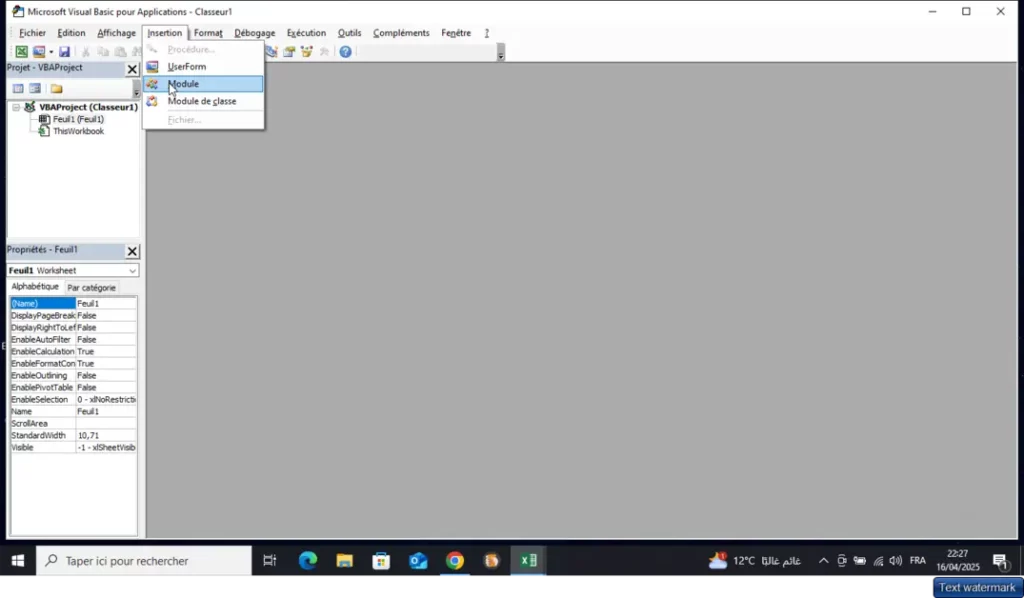
Task: Switch to the Par catégorie tab
Action: coord(92,287)
